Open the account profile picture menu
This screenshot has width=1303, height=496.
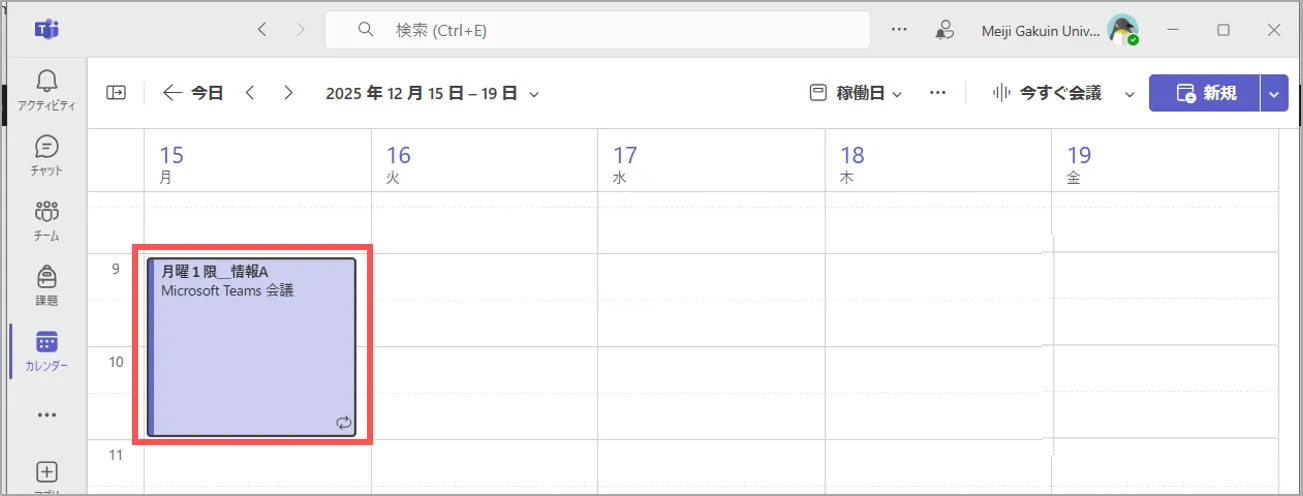coord(1123,30)
